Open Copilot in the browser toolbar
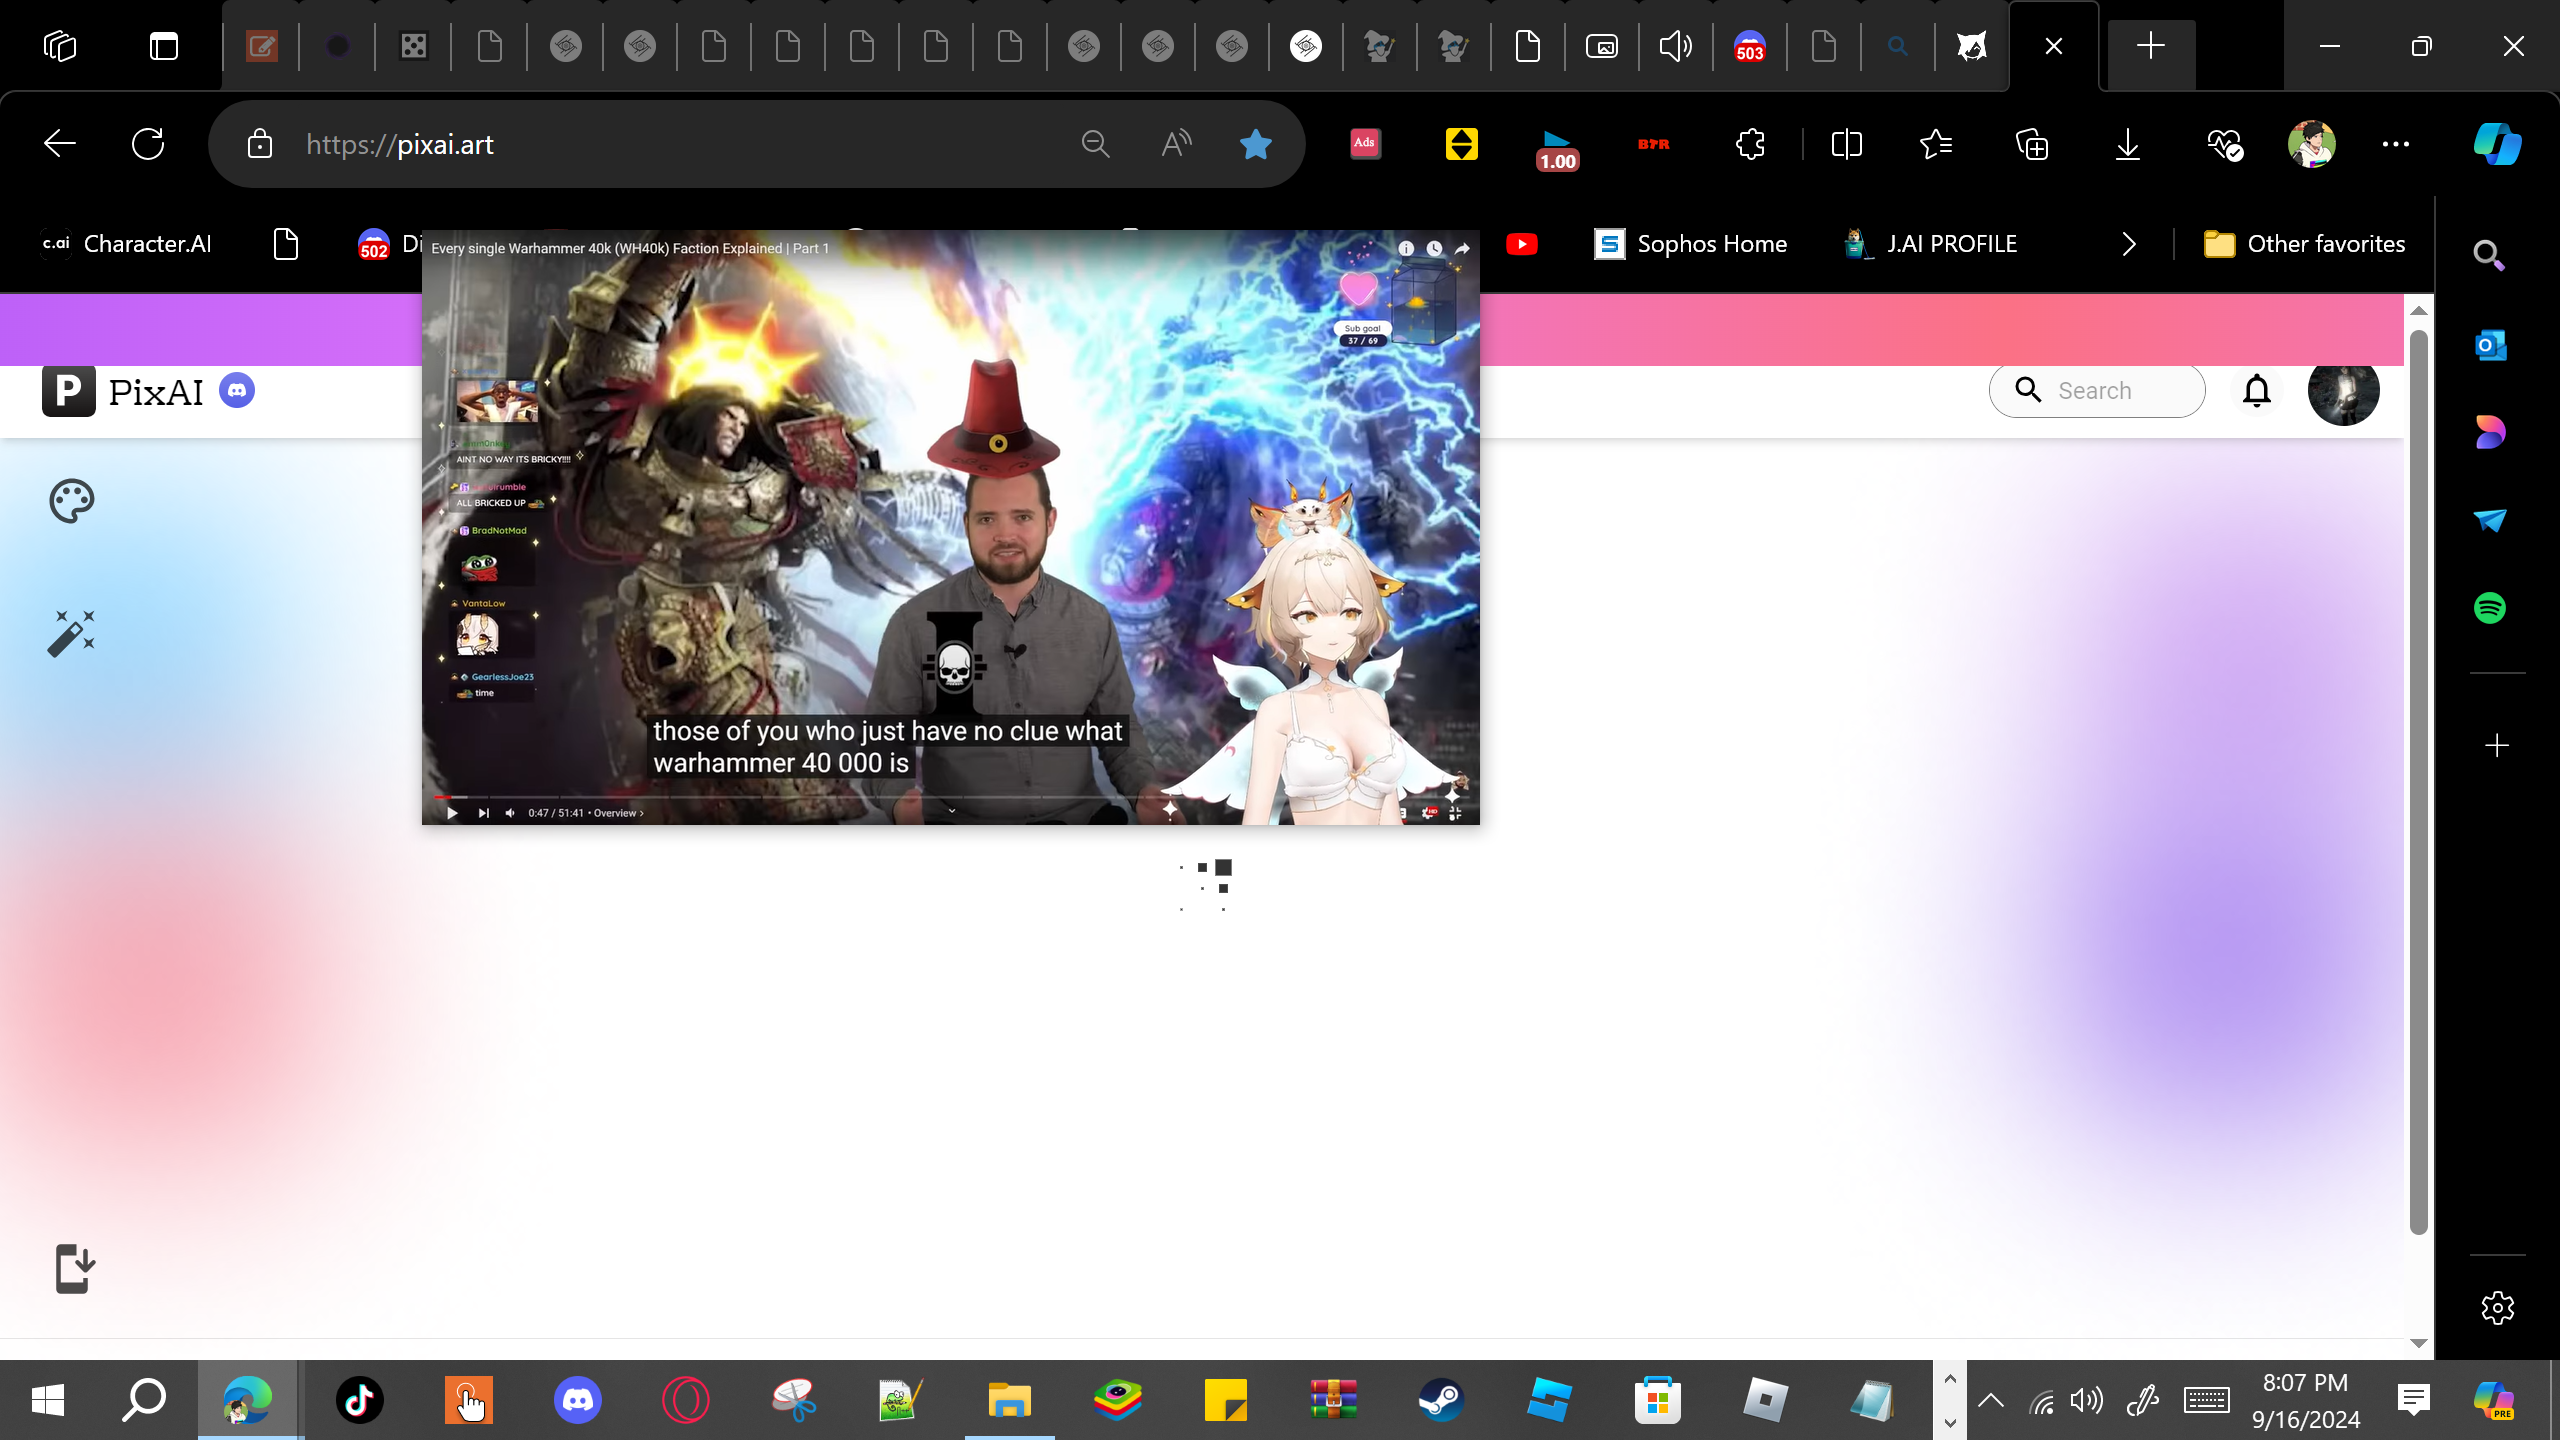This screenshot has width=2560, height=1440. [2497, 144]
